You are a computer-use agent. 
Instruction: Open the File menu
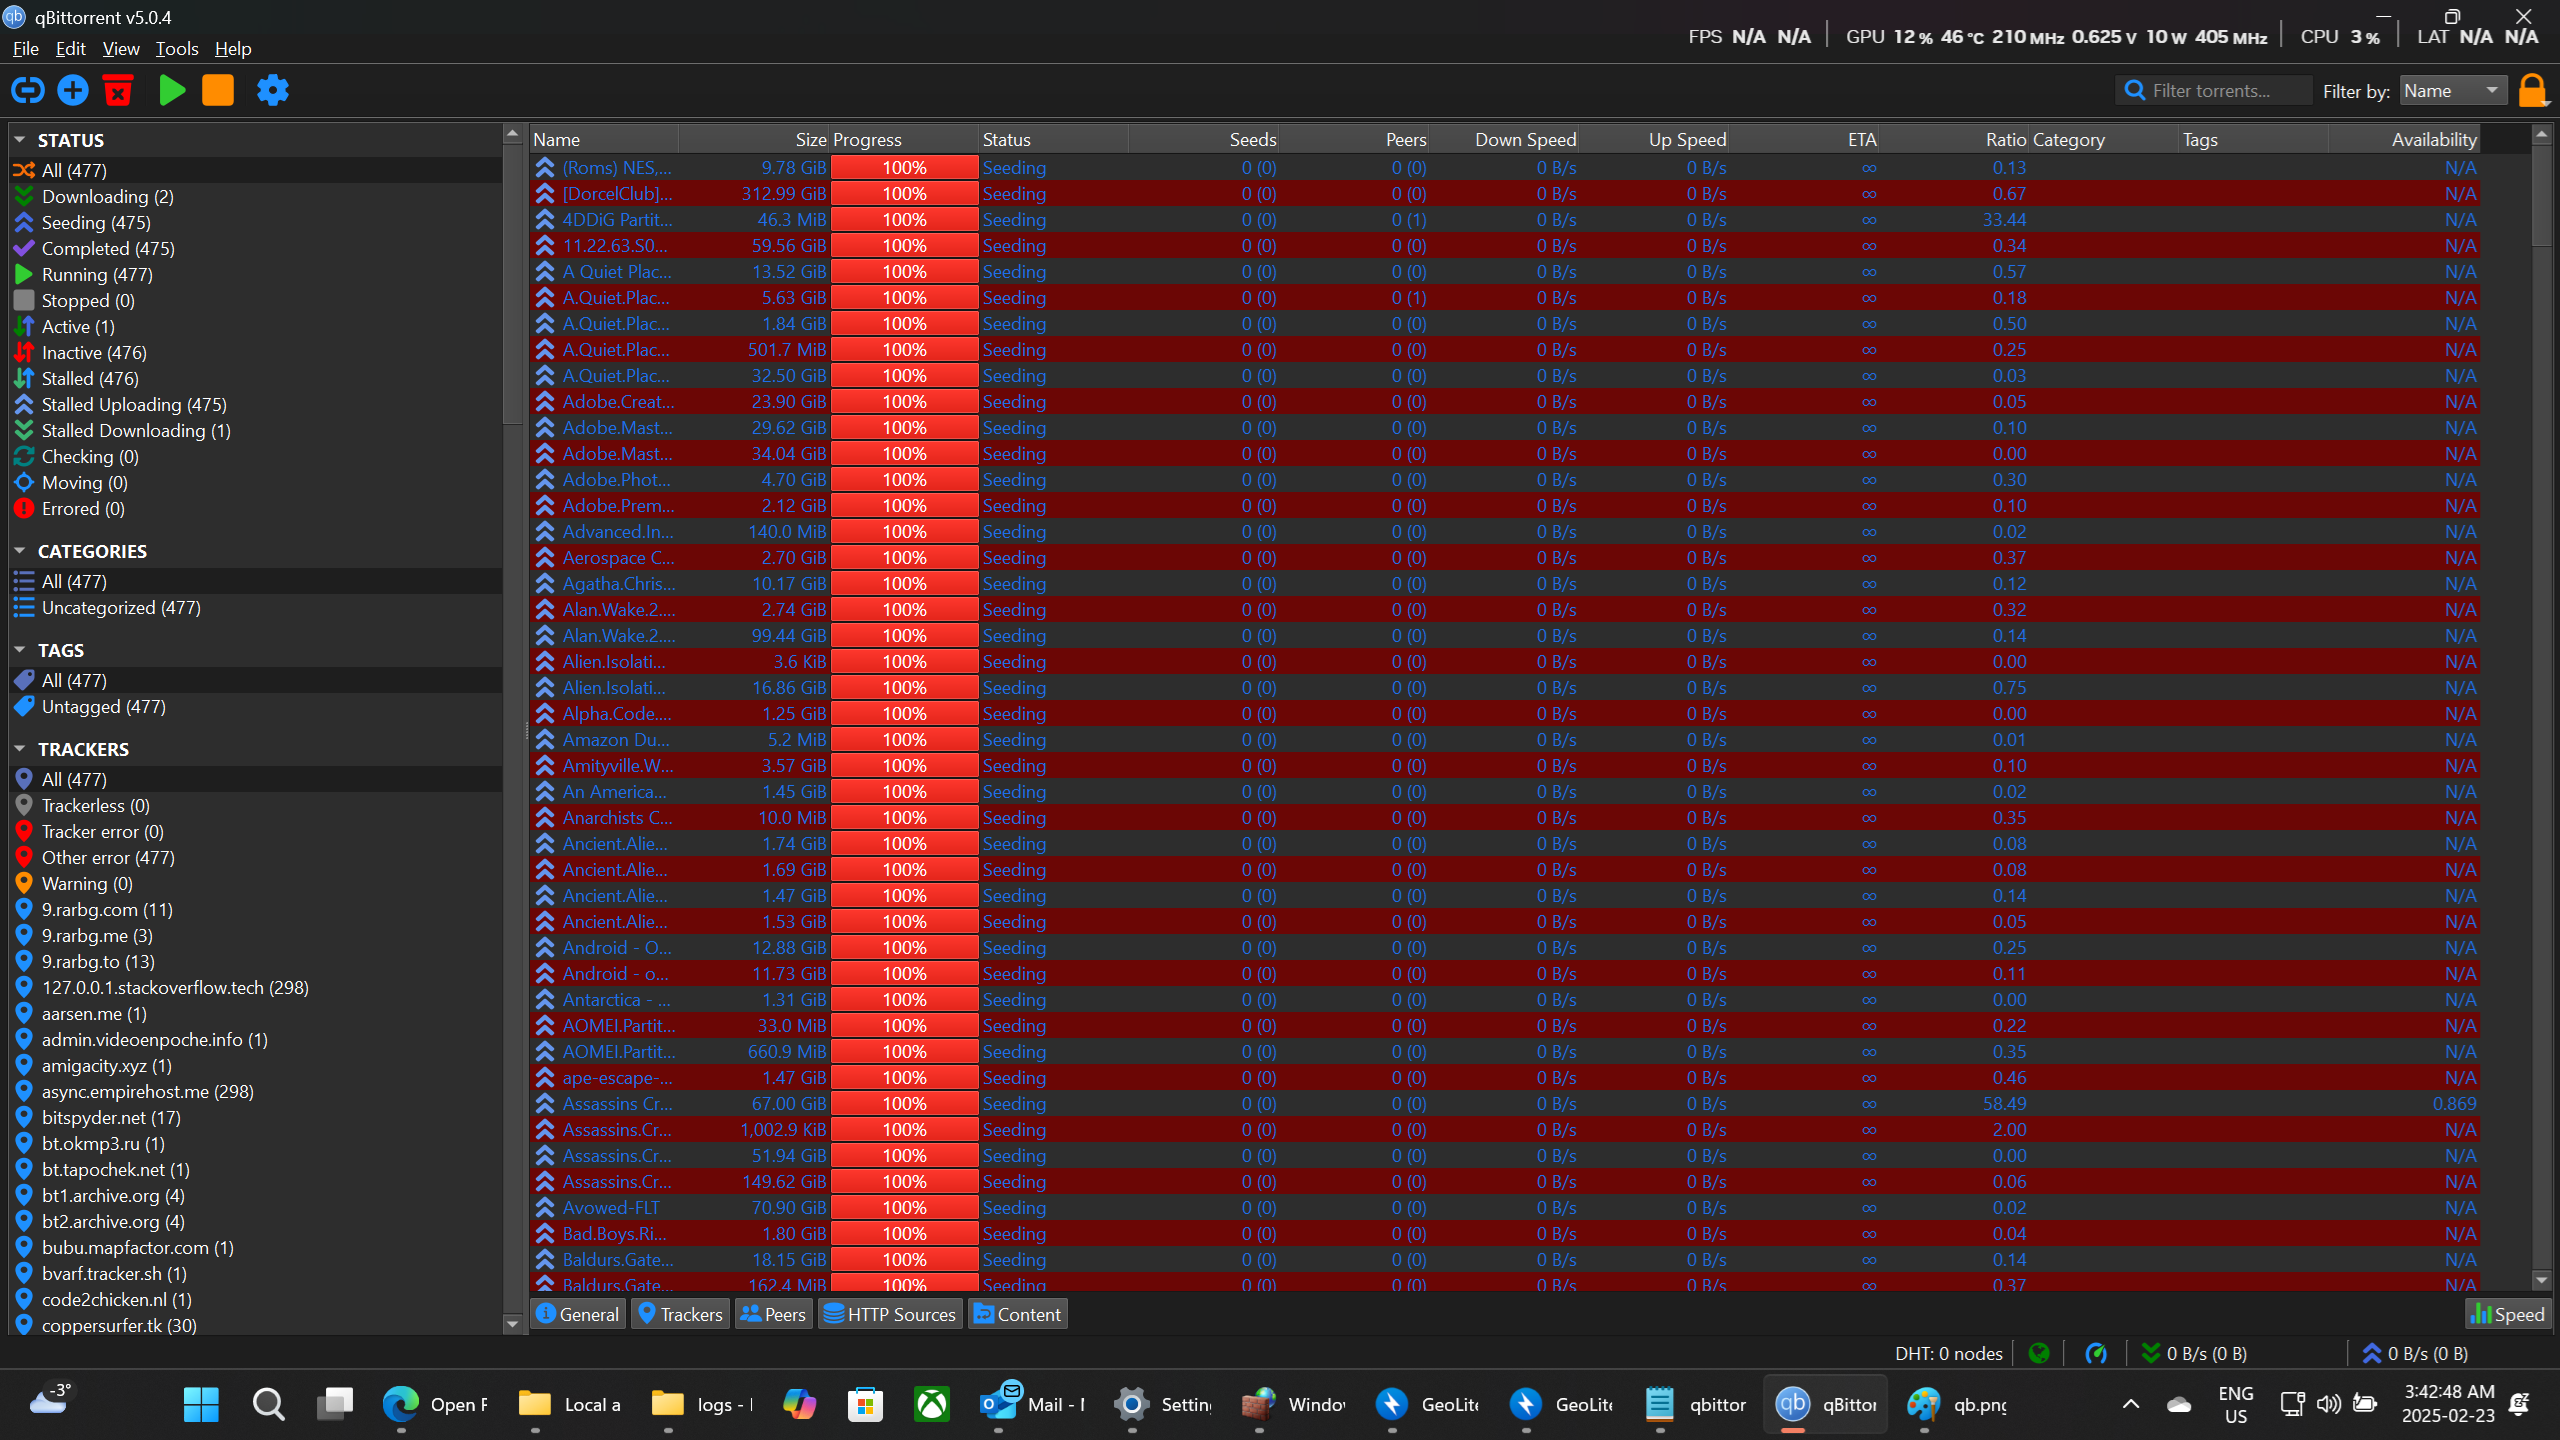(x=25, y=48)
